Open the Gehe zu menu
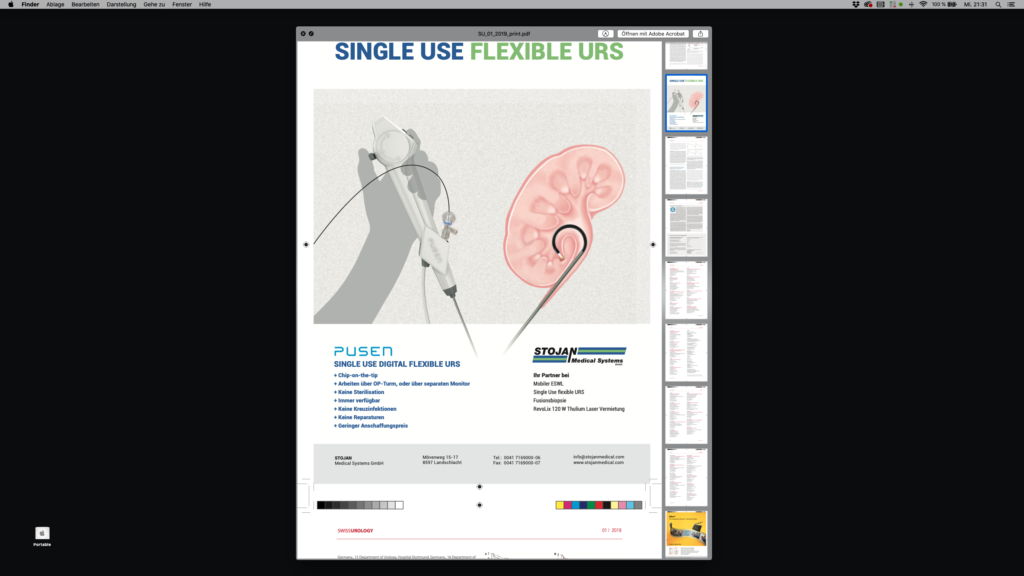1024x576 pixels. (x=154, y=5)
